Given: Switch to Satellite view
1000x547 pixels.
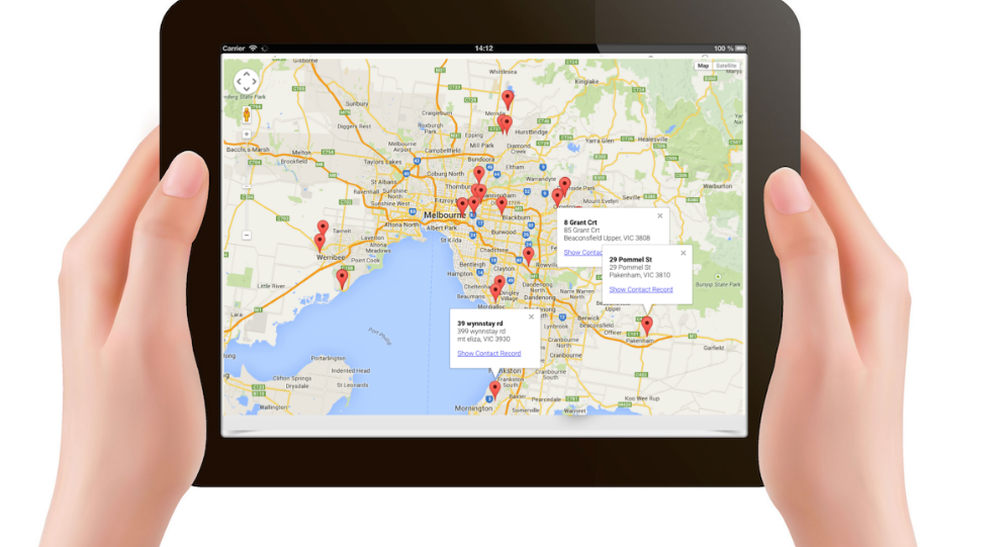Looking at the screenshot, I should point(726,66).
